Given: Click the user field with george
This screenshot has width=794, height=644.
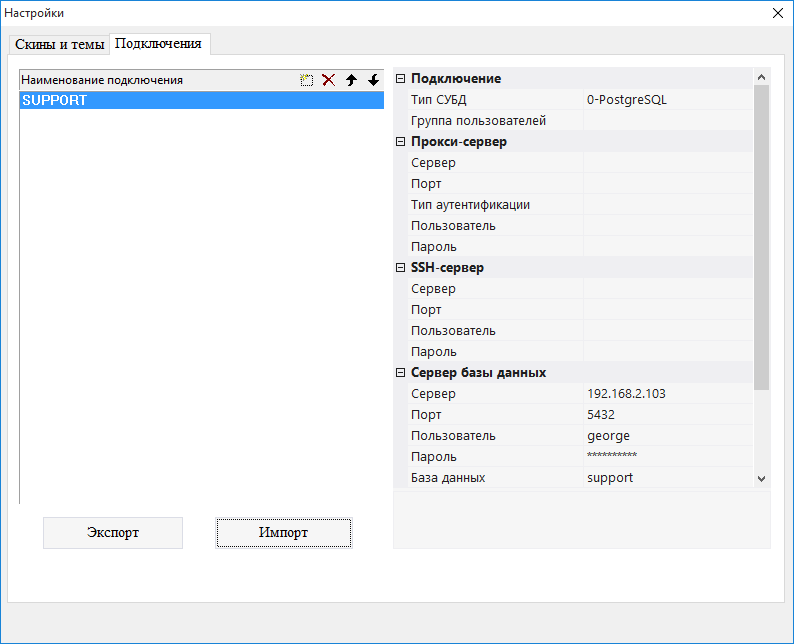Looking at the screenshot, I should pyautogui.click(x=667, y=436).
